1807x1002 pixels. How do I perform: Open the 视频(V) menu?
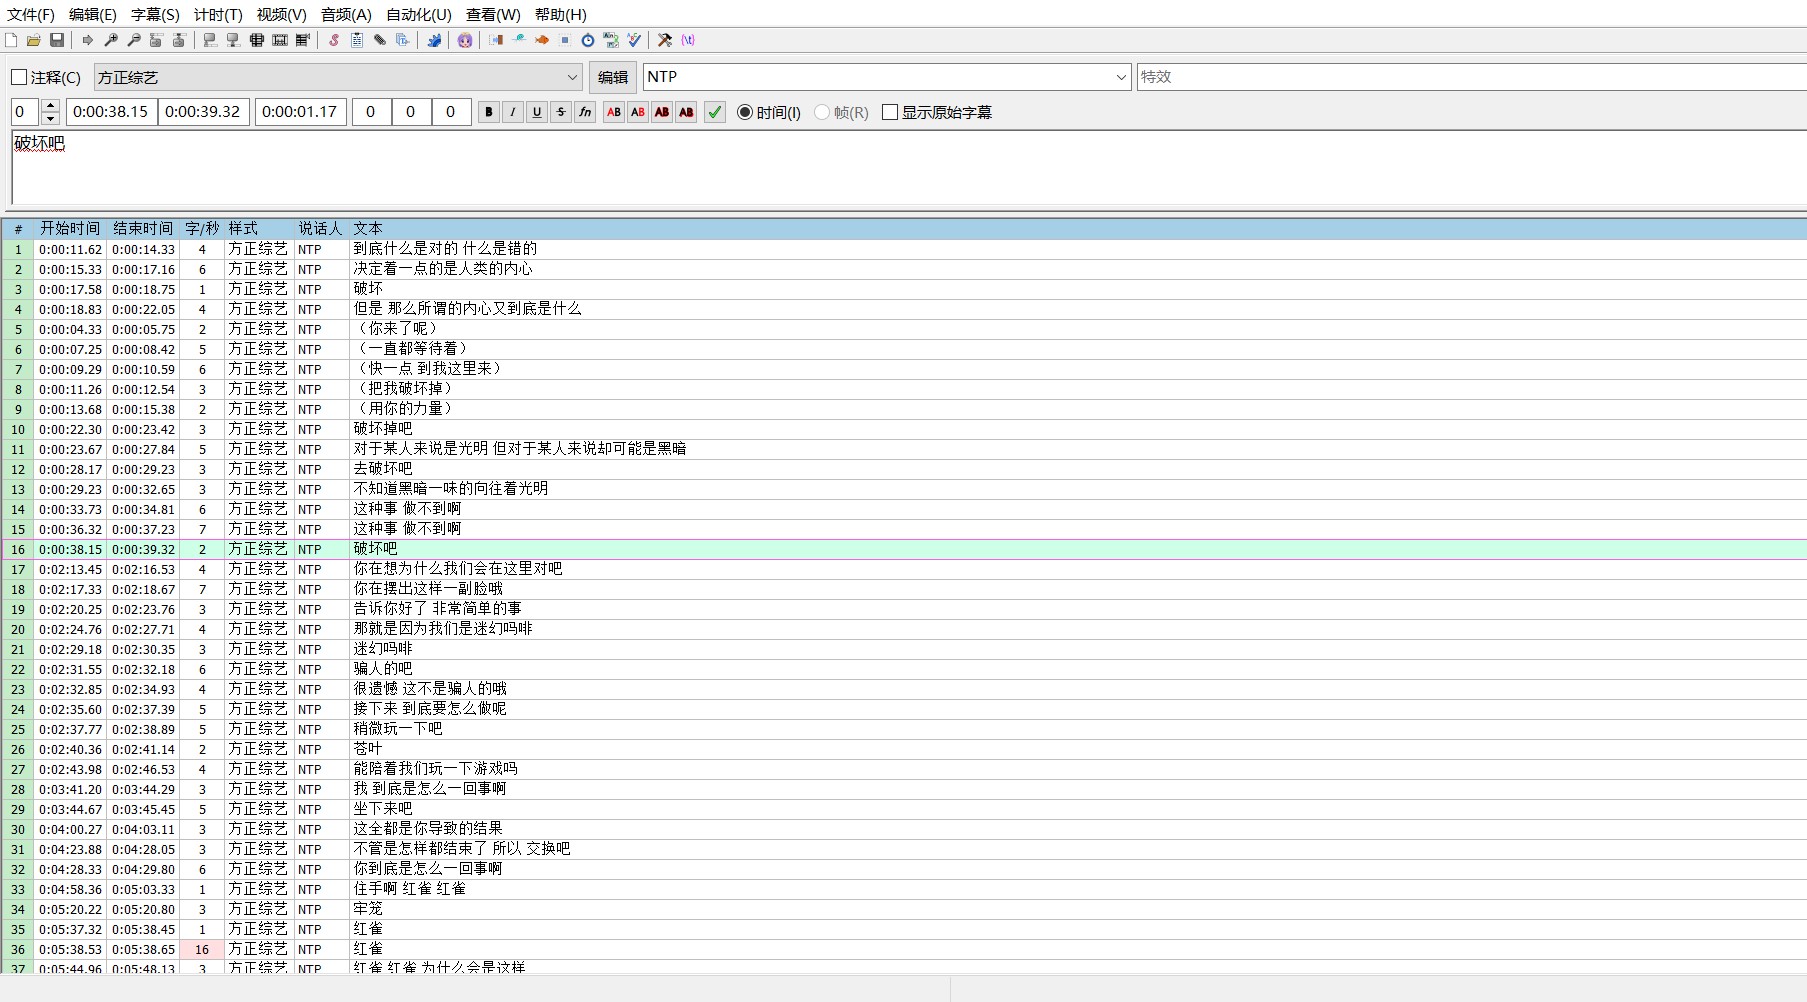(x=281, y=14)
